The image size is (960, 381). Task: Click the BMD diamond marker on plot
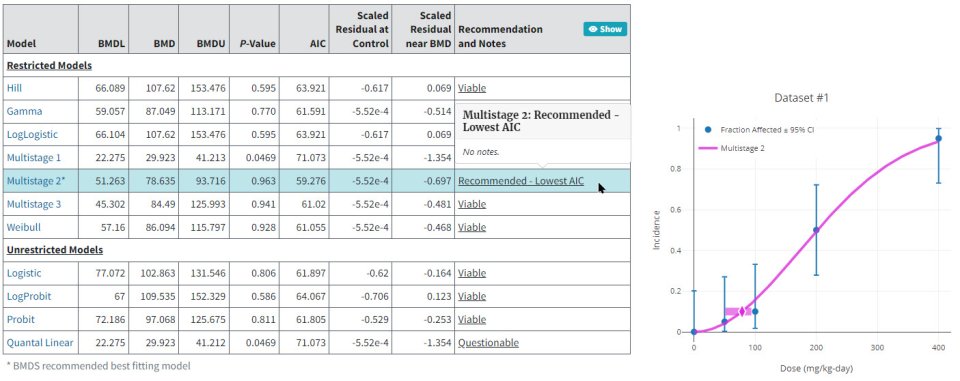click(x=742, y=312)
